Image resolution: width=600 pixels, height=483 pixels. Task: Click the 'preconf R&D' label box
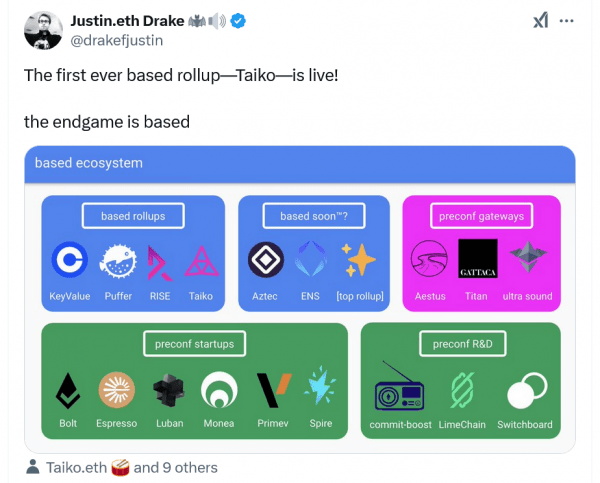click(x=462, y=344)
